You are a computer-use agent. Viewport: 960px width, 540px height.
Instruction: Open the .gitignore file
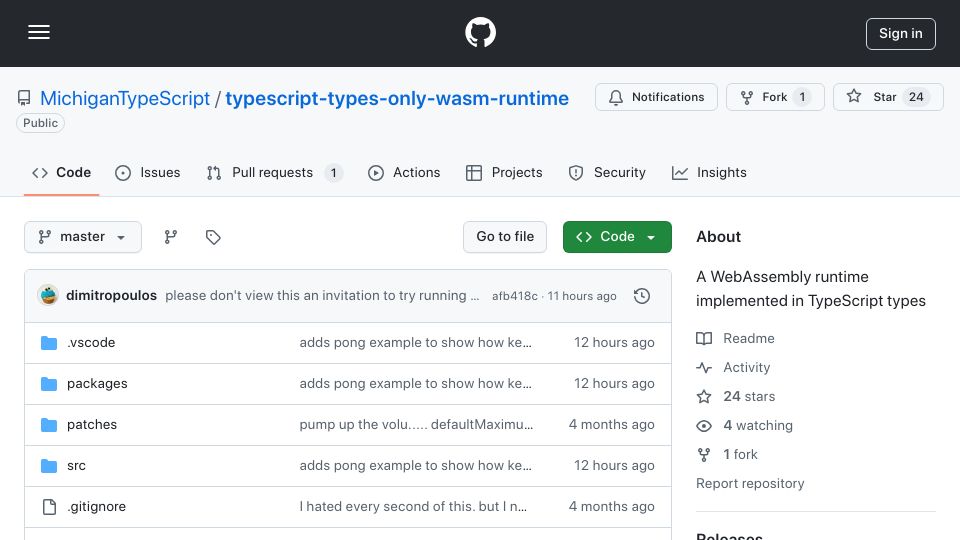coord(96,507)
